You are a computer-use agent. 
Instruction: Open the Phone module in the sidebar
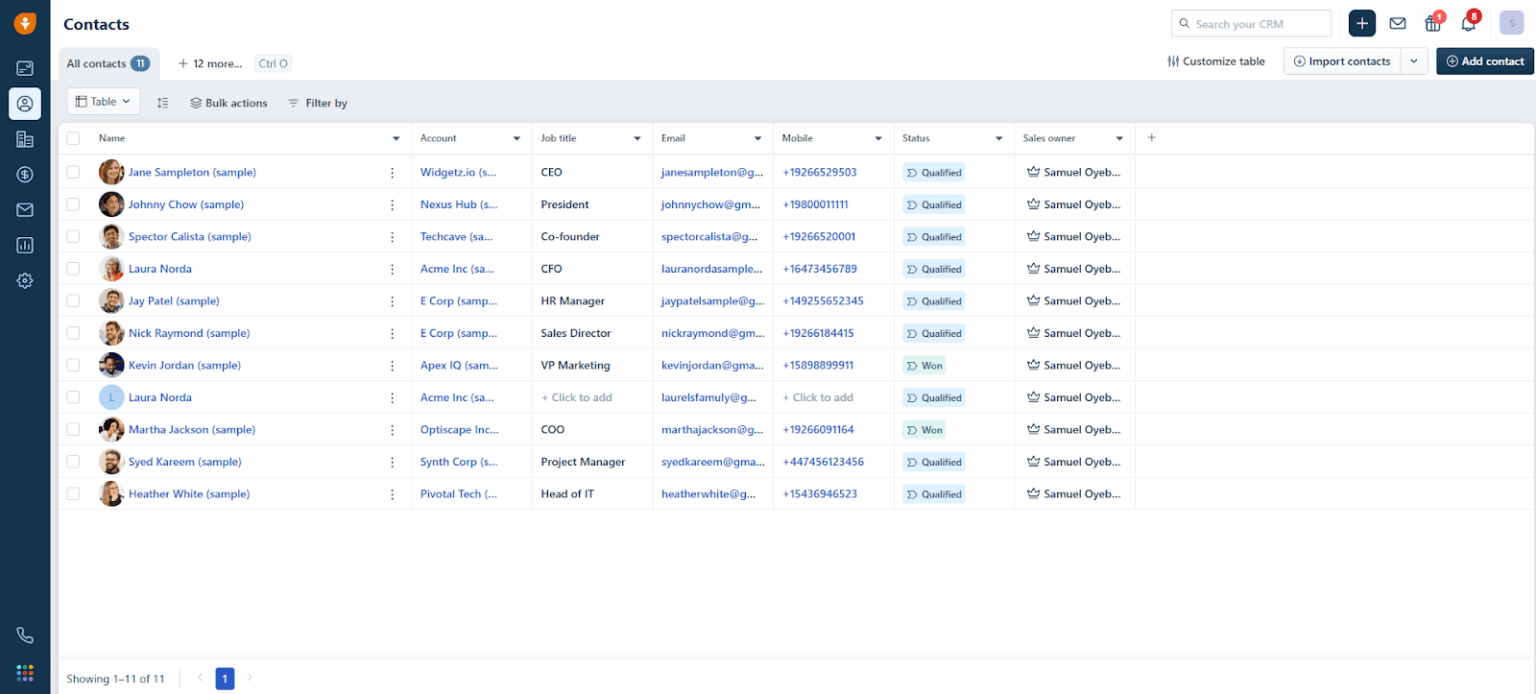[x=25, y=635]
